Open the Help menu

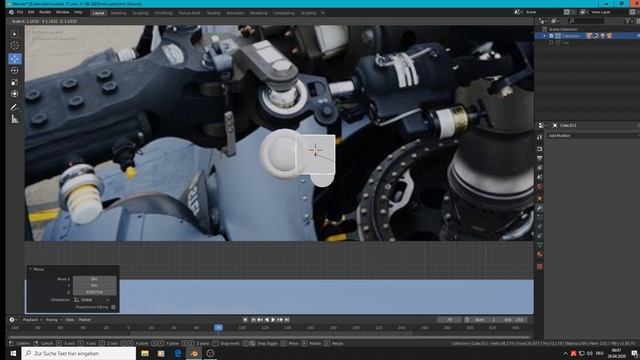pos(78,13)
